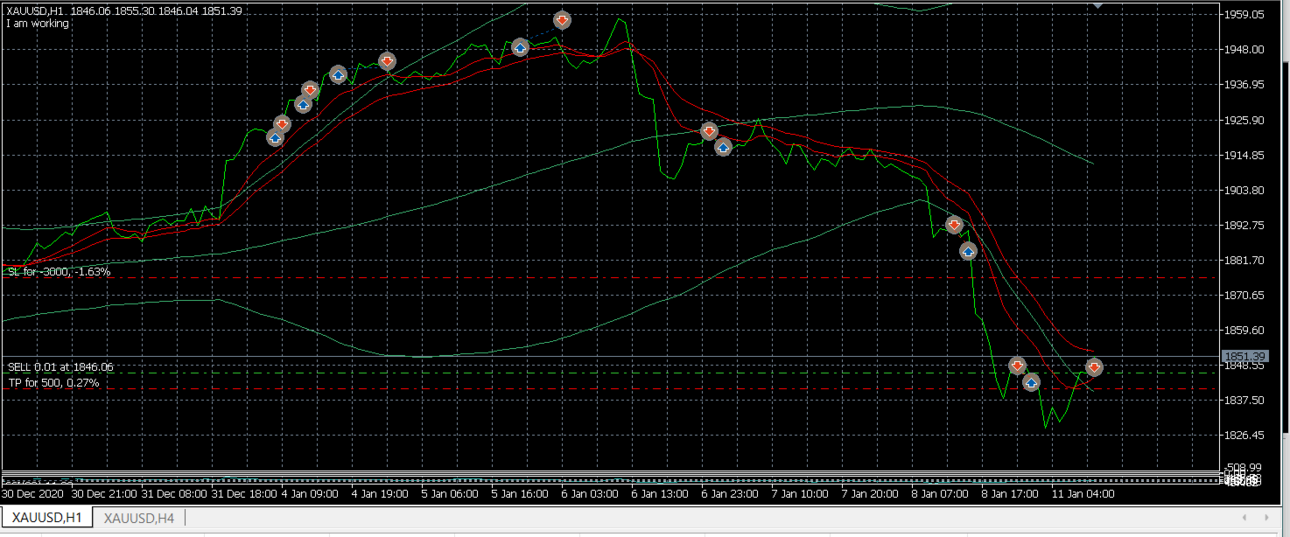1290x537 pixels.
Task: Select the red dashed stop loss line
Action: [610, 278]
